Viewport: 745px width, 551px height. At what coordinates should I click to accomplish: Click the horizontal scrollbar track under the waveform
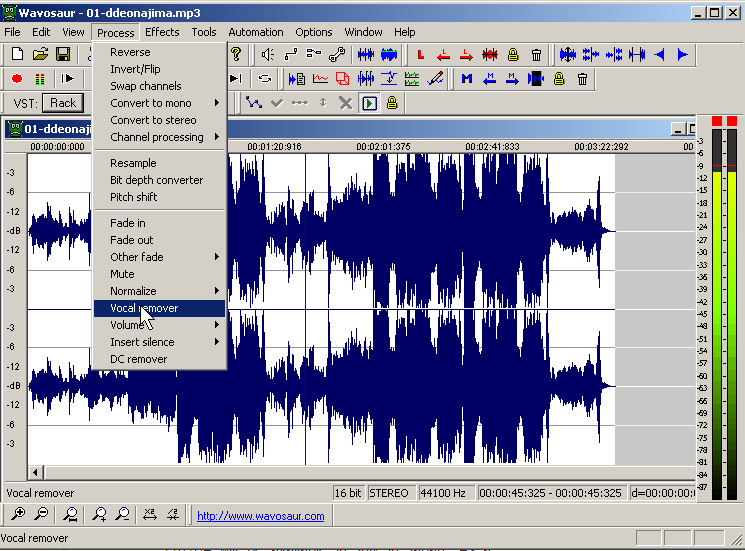click(370, 473)
